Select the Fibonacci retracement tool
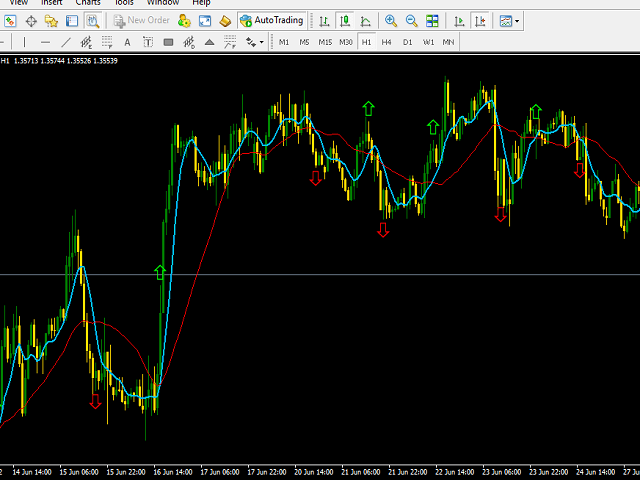 (107, 42)
